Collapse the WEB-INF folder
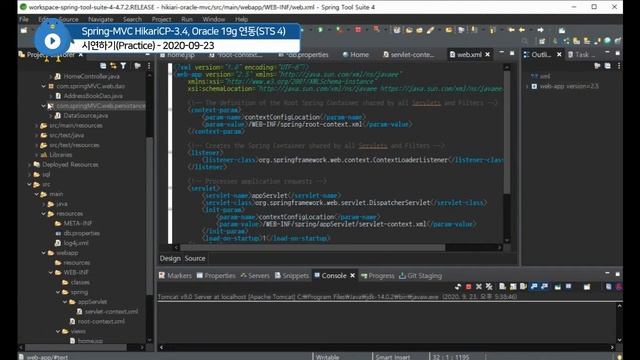640x360 pixels. pyautogui.click(x=51, y=272)
